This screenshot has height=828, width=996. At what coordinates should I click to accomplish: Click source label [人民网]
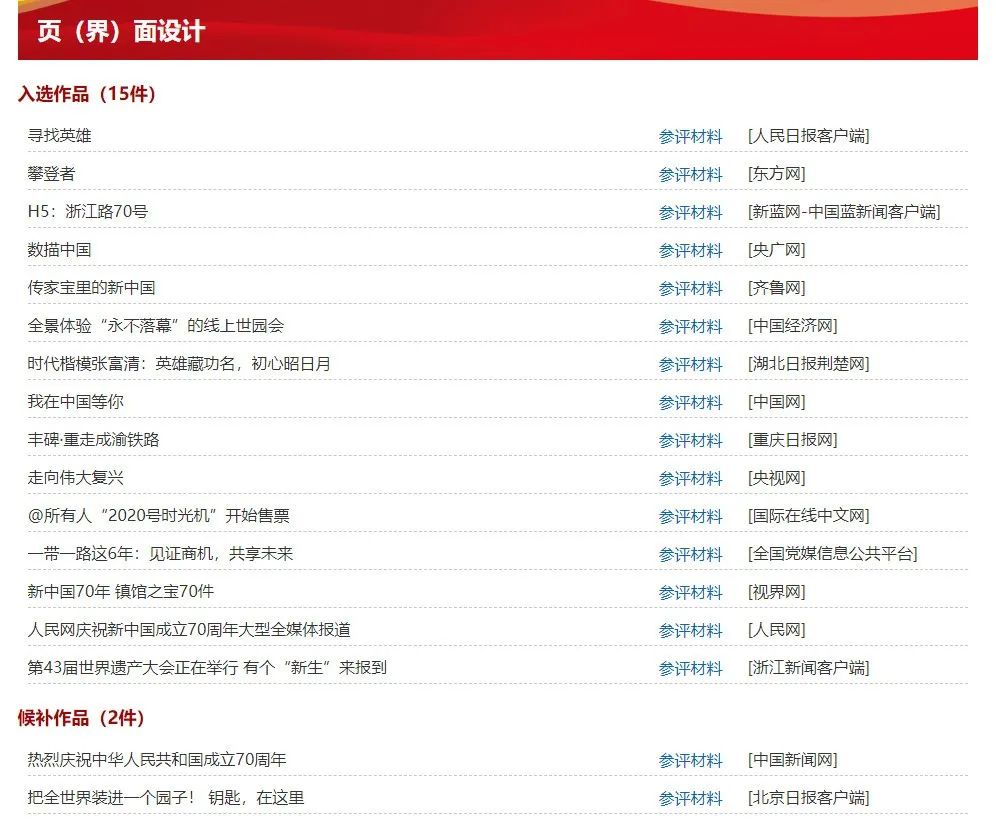click(777, 631)
